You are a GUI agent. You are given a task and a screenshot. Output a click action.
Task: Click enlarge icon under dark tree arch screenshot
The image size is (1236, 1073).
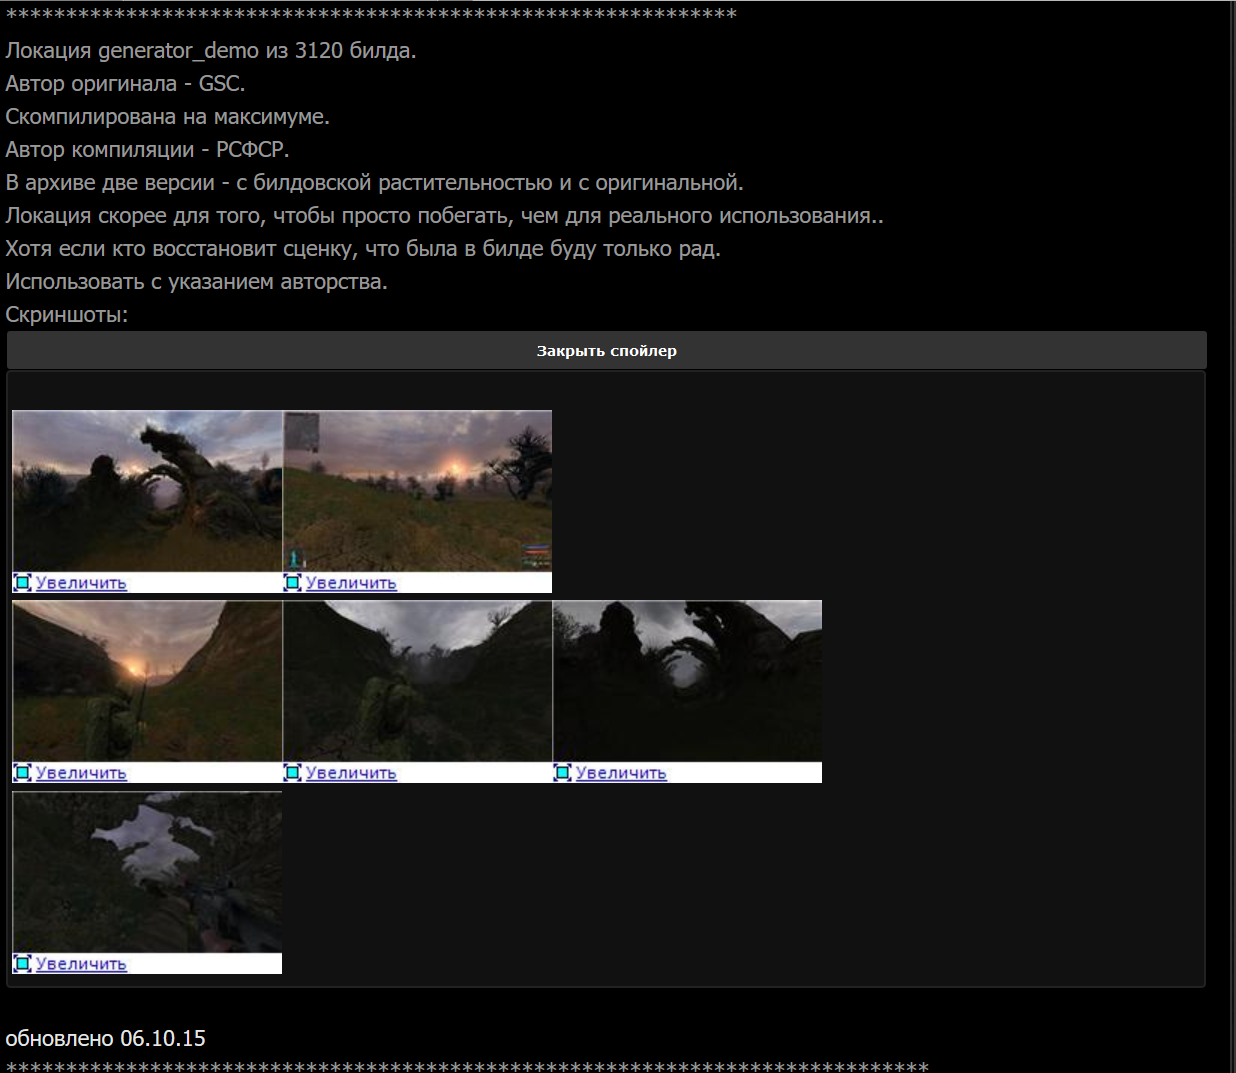(563, 772)
